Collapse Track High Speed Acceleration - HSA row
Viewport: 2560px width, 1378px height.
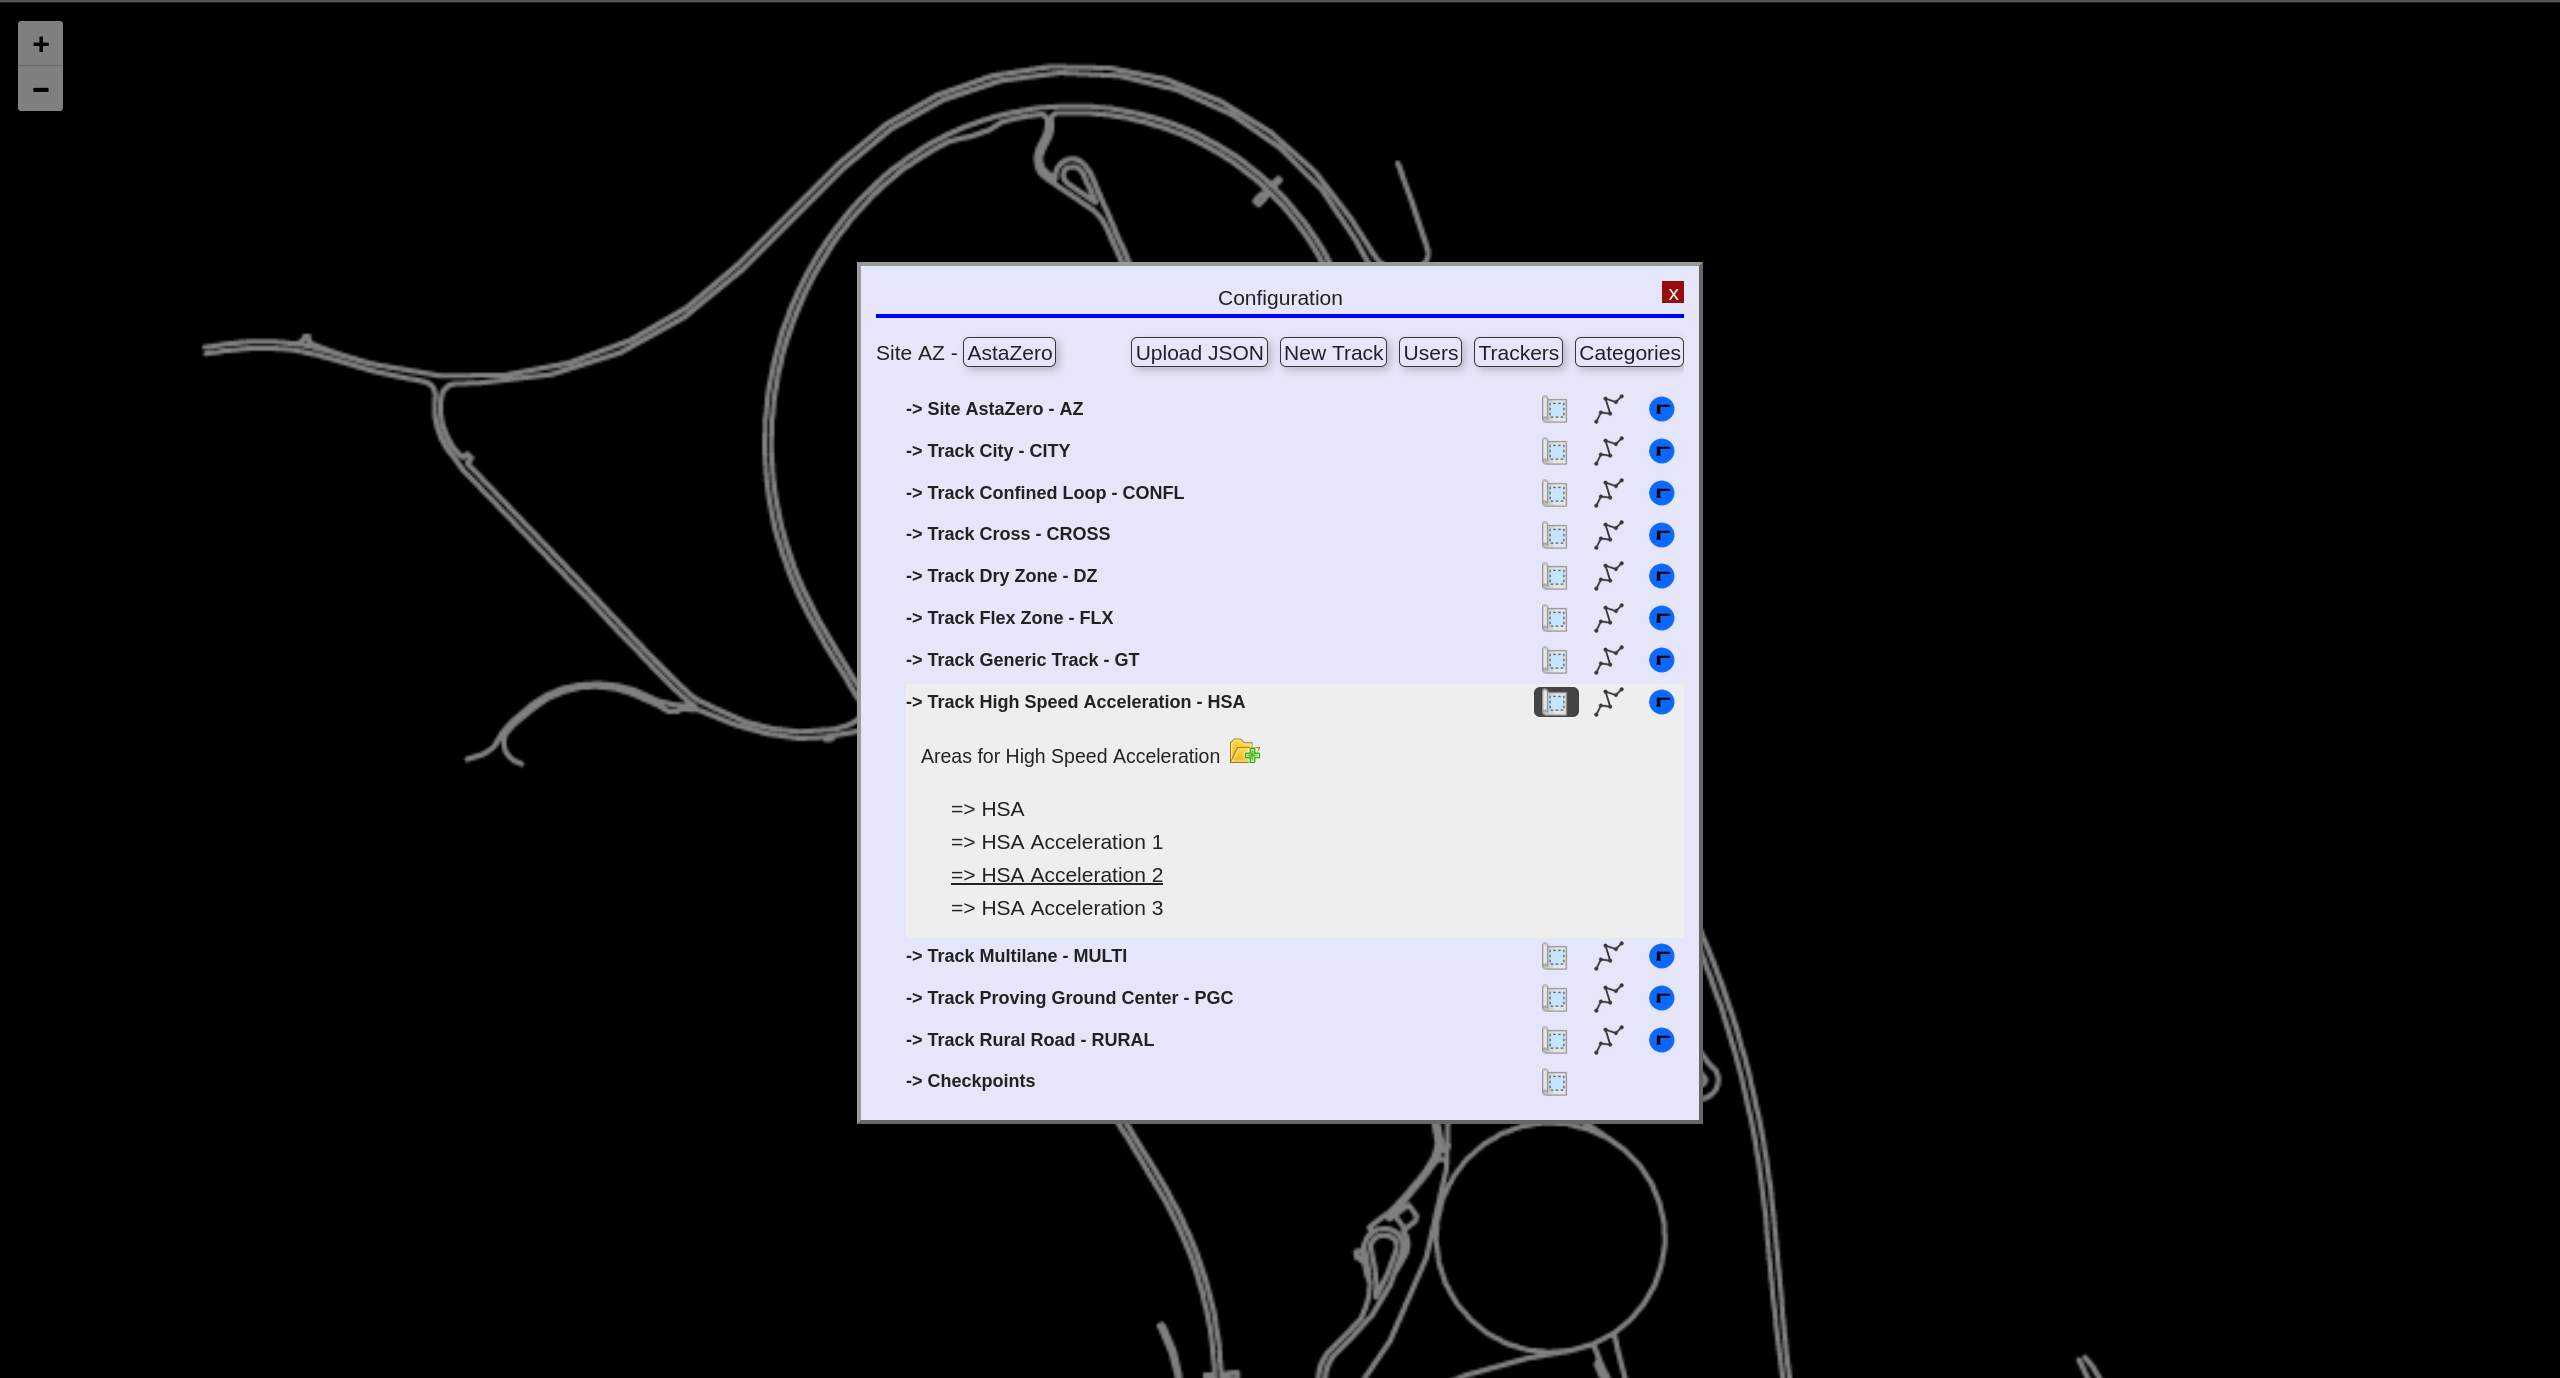[1075, 702]
